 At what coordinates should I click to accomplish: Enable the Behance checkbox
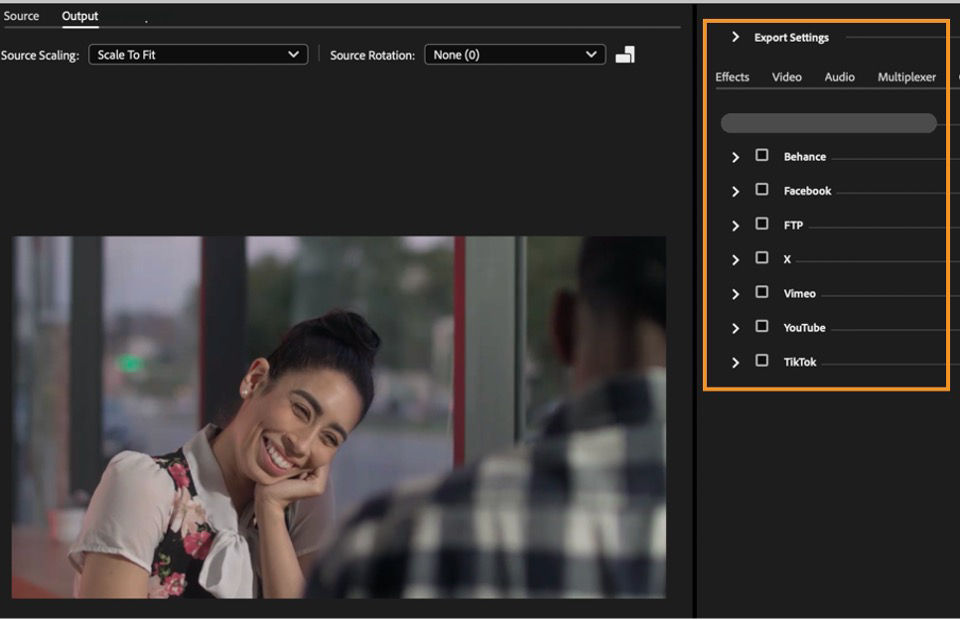point(762,155)
